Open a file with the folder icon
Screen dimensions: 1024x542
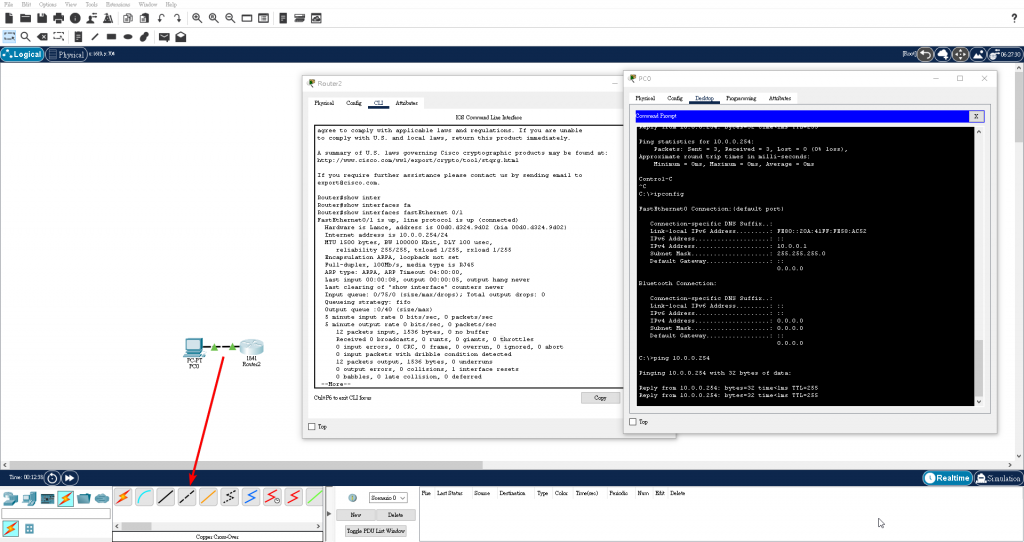point(25,18)
